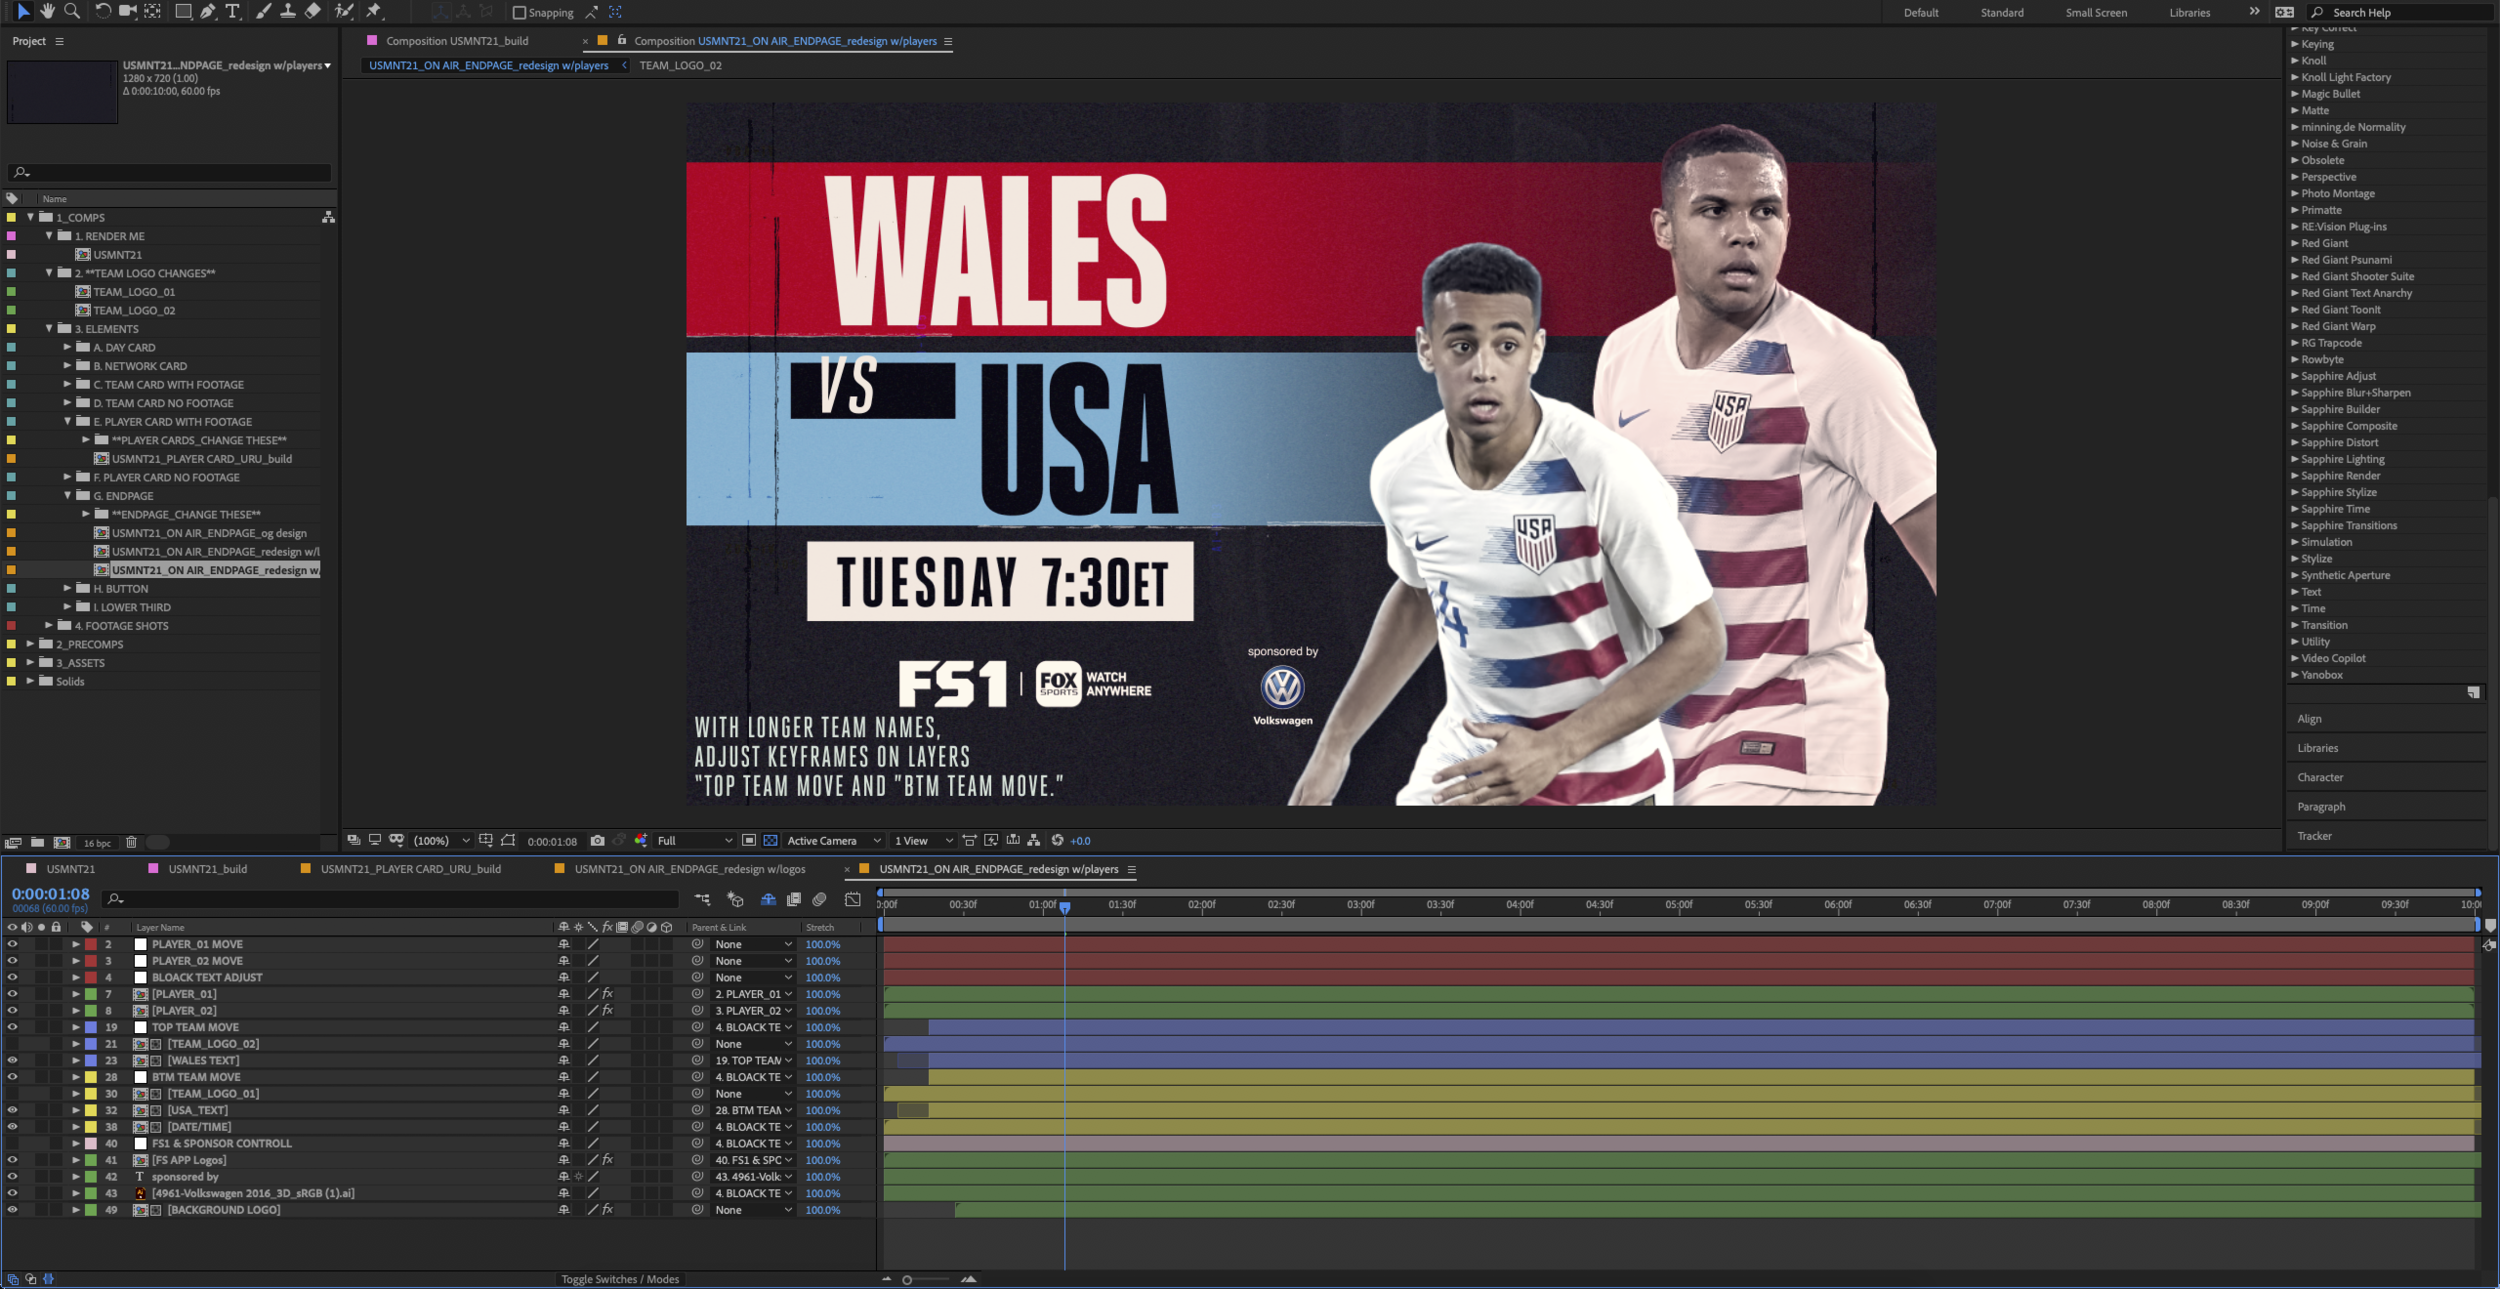Create a new composition from Project panel
Viewport: 2500px width, 1289px height.
click(x=62, y=843)
